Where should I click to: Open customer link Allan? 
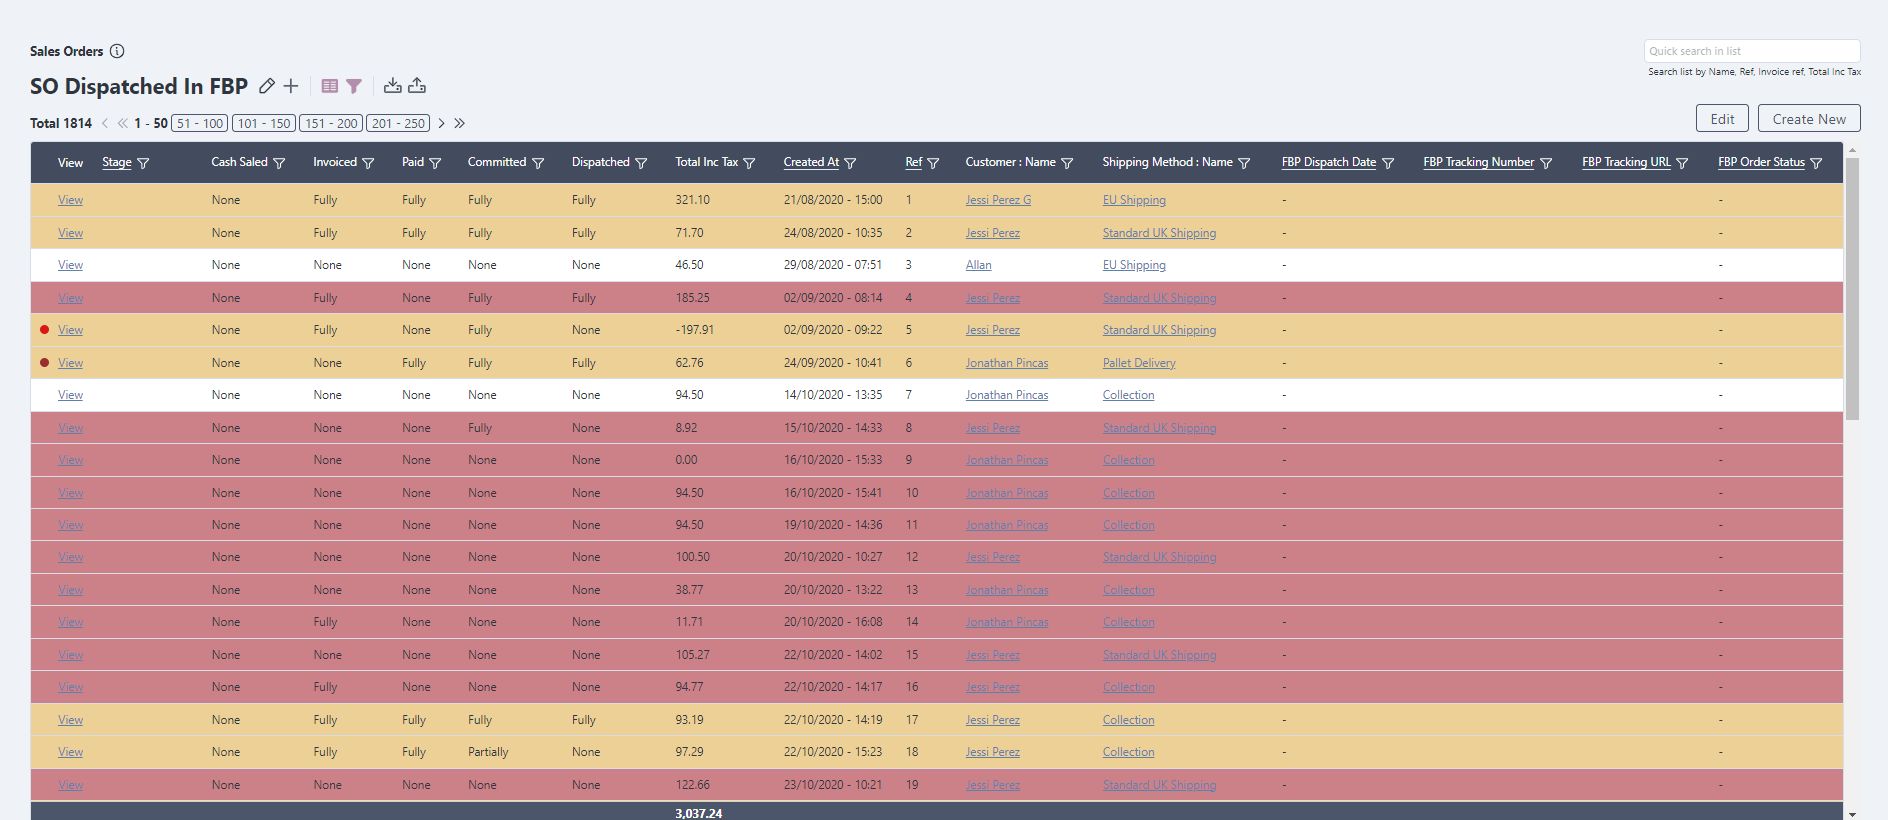coord(978,265)
